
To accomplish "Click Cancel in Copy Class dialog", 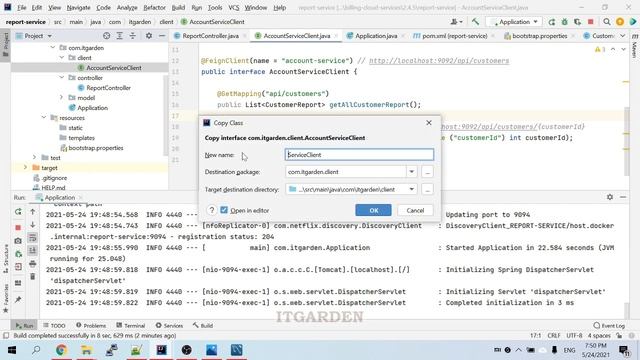I will pyautogui.click(x=415, y=210).
